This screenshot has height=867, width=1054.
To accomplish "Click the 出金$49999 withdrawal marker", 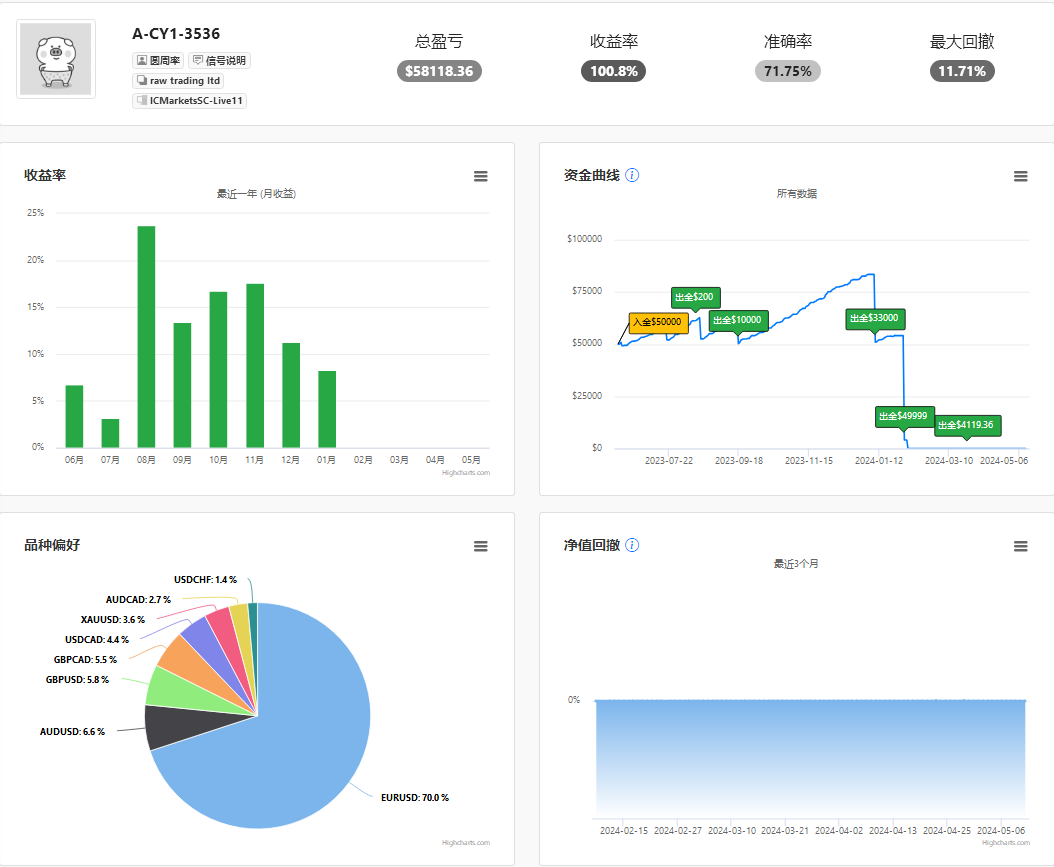I will pos(903,416).
